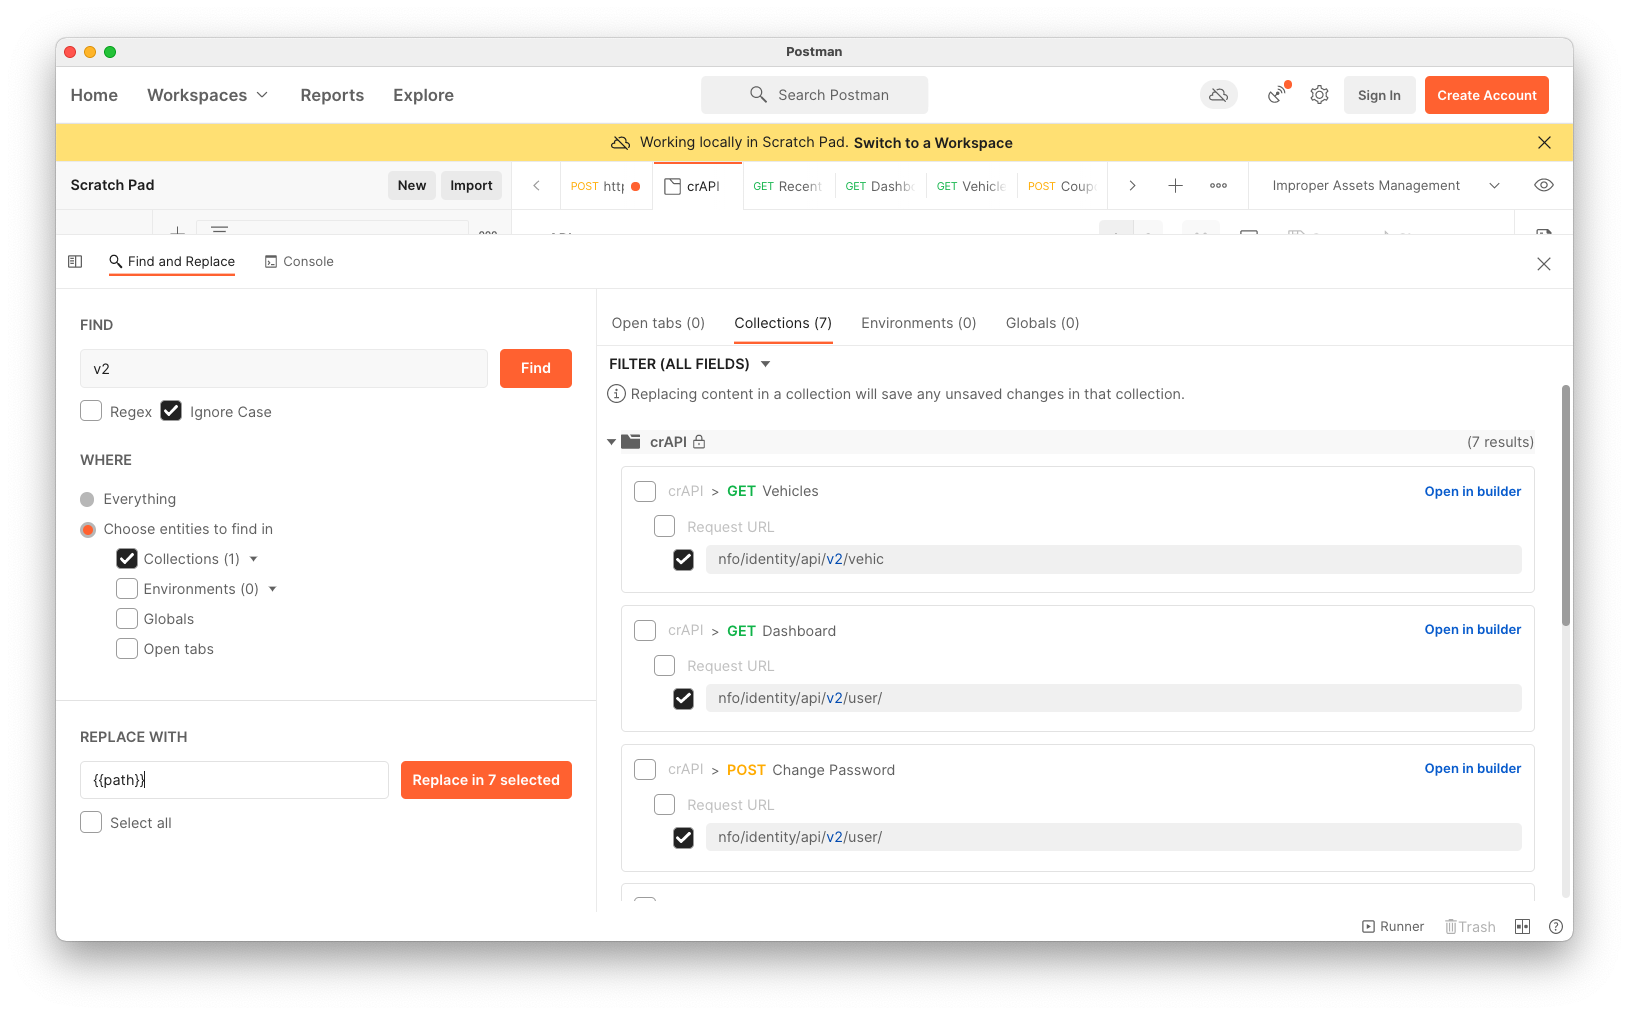The width and height of the screenshot is (1629, 1015).
Task: Uncheck the v2 match under POST Change Password
Action: [683, 837]
